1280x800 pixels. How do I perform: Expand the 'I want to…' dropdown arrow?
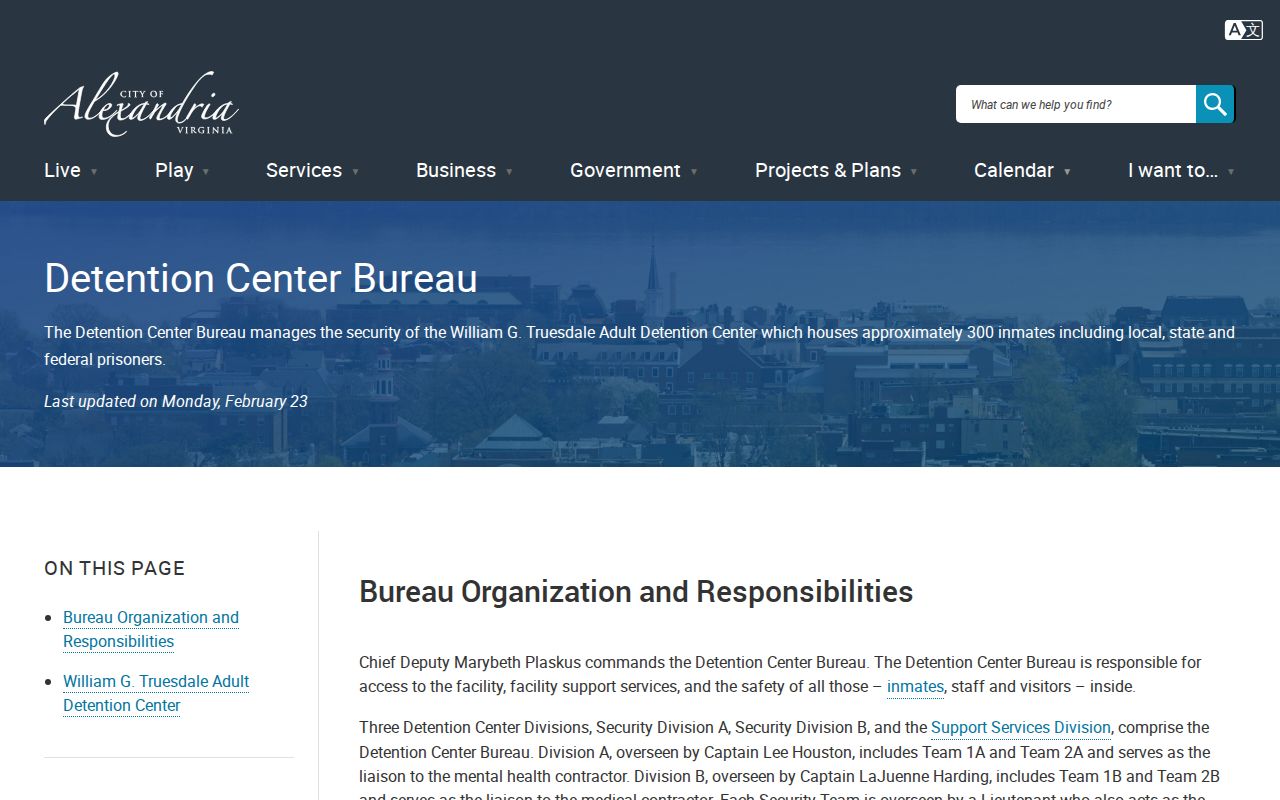(1231, 172)
